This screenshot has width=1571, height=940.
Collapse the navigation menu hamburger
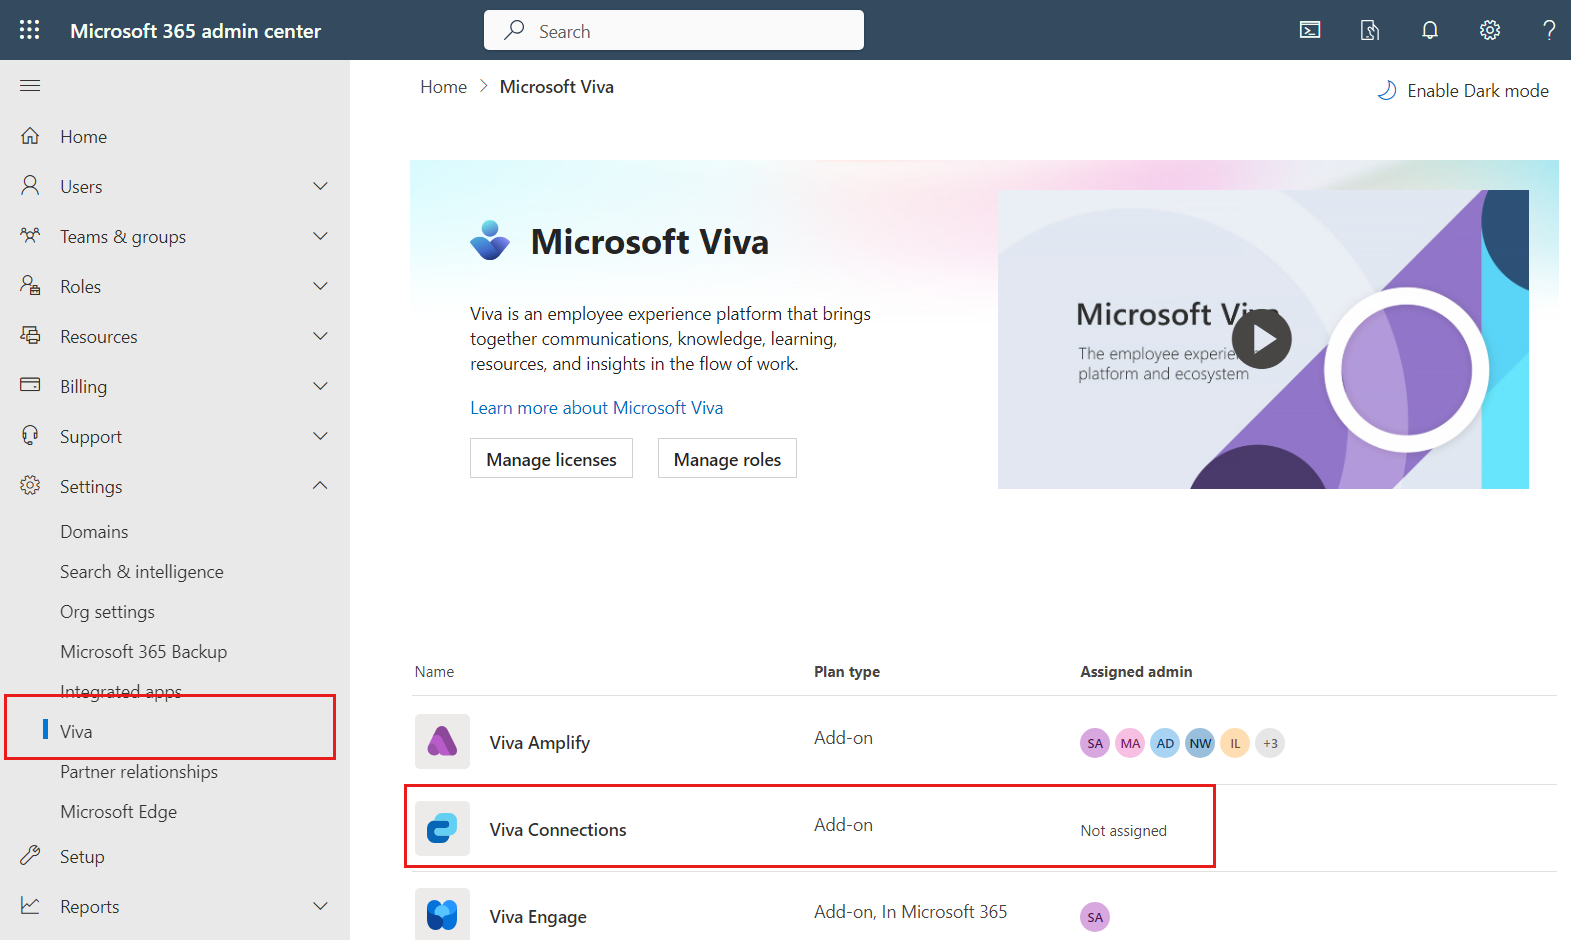30,86
